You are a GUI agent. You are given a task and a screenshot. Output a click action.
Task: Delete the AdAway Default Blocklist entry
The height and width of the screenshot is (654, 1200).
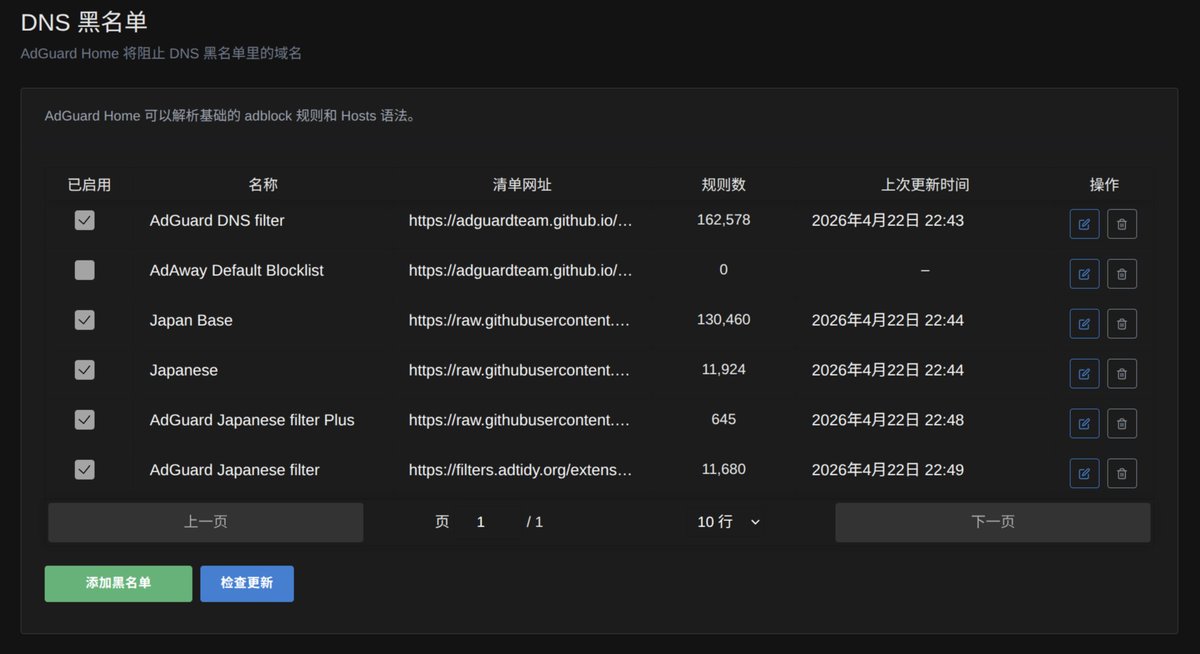point(1122,274)
